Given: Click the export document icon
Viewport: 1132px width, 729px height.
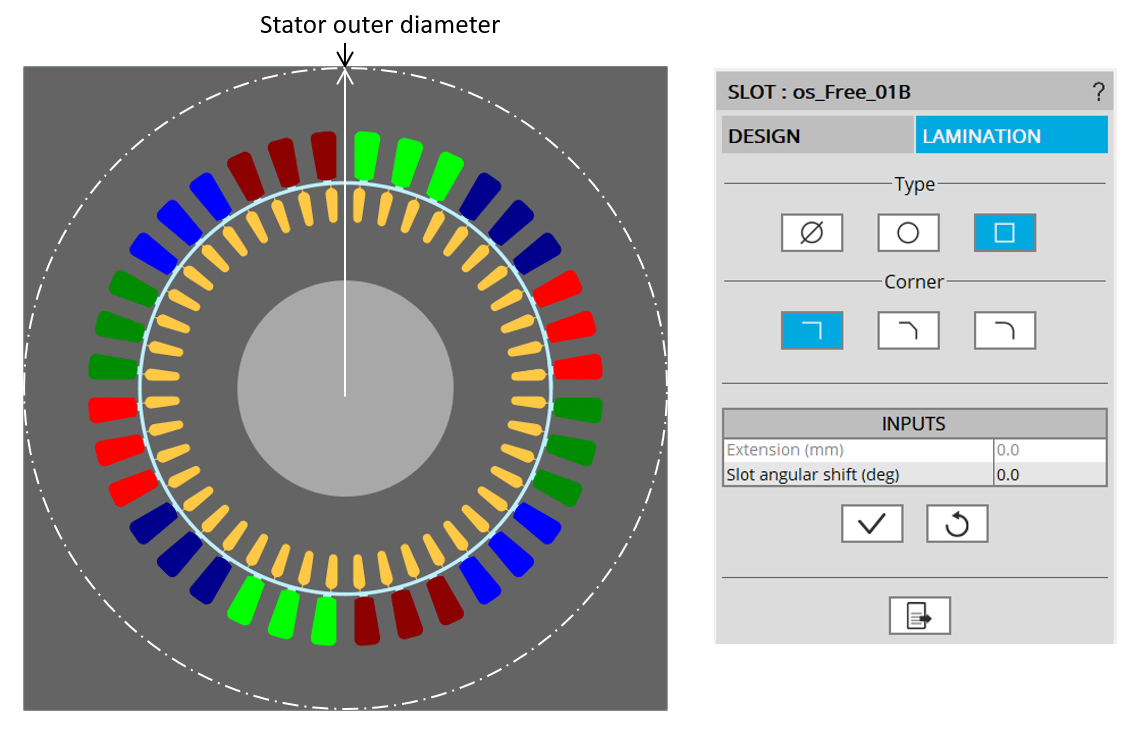Looking at the screenshot, I should coord(919,616).
